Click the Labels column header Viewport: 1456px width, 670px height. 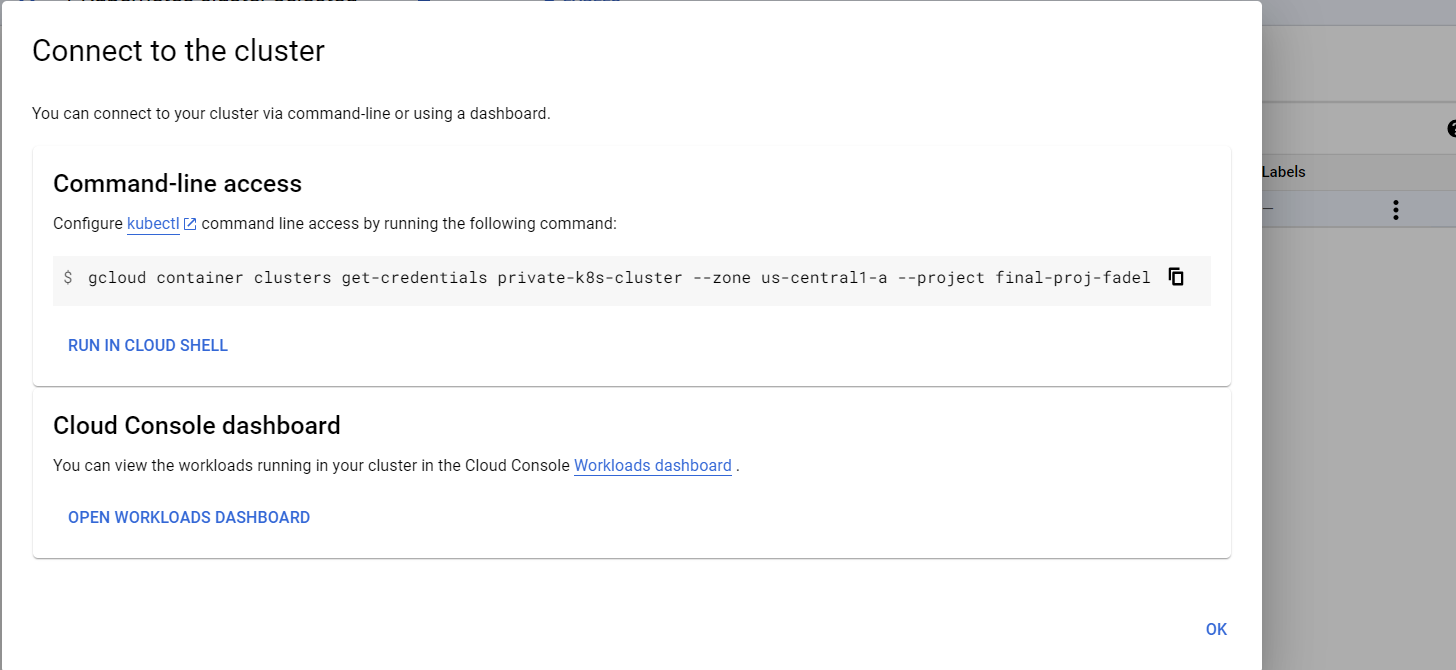click(1283, 171)
